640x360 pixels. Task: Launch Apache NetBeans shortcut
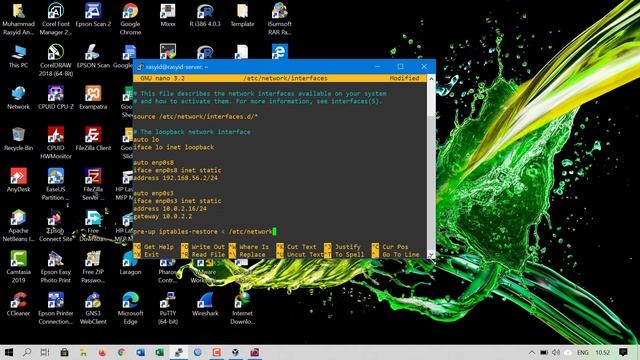coord(18,225)
